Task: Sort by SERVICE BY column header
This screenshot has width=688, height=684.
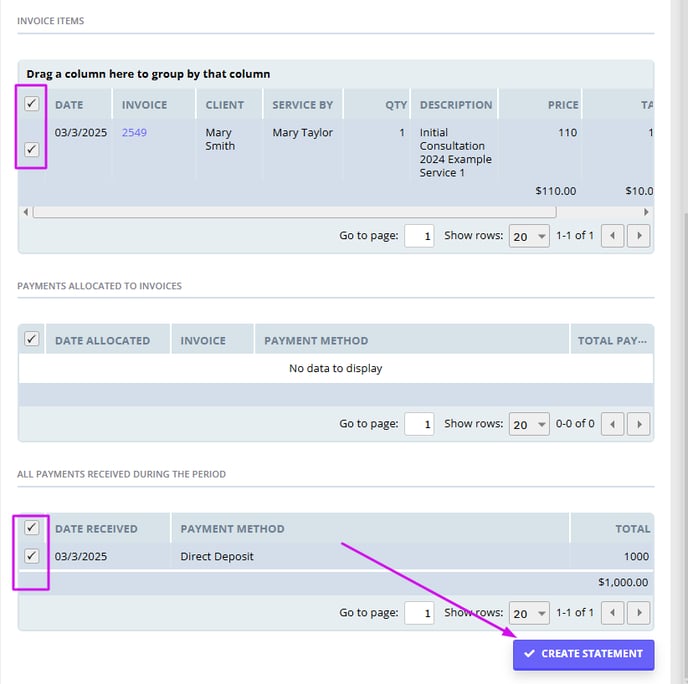Action: coord(303,105)
